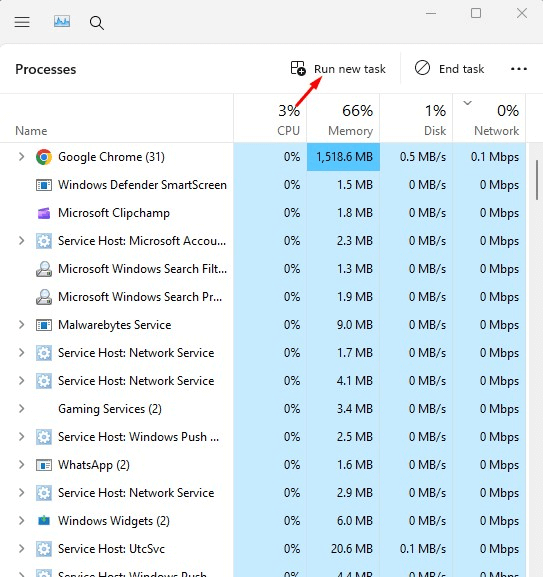Sort by the Disk column header
Screen dimensions: 543x577
tap(416, 118)
